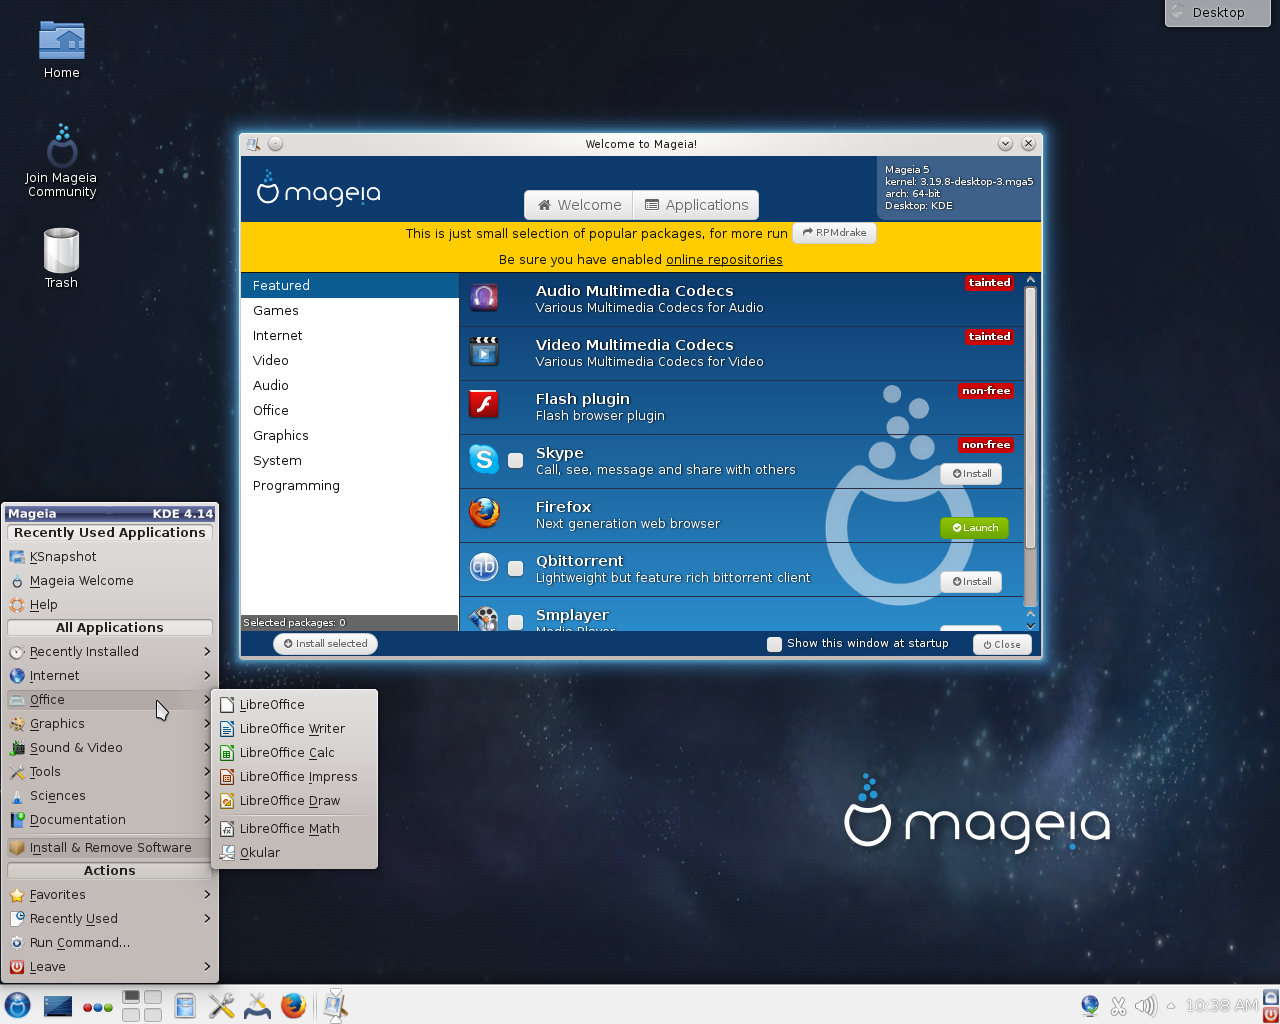1280x1024 pixels.
Task: Launch Firefox from the taskbar
Action: [x=293, y=1005]
